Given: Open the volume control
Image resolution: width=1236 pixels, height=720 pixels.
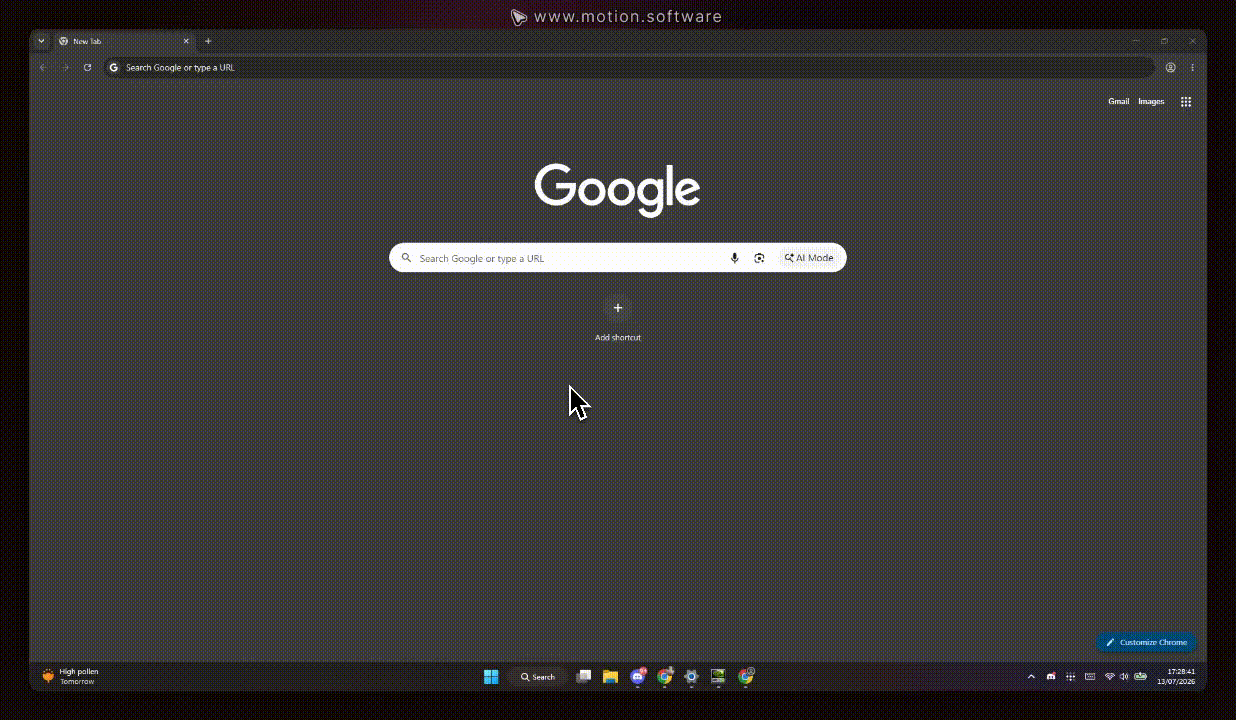Looking at the screenshot, I should (1124, 677).
